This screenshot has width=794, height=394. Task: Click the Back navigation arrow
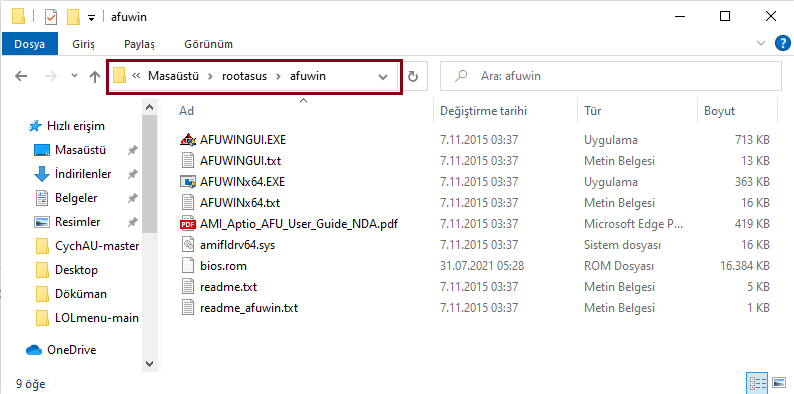pyautogui.click(x=21, y=76)
